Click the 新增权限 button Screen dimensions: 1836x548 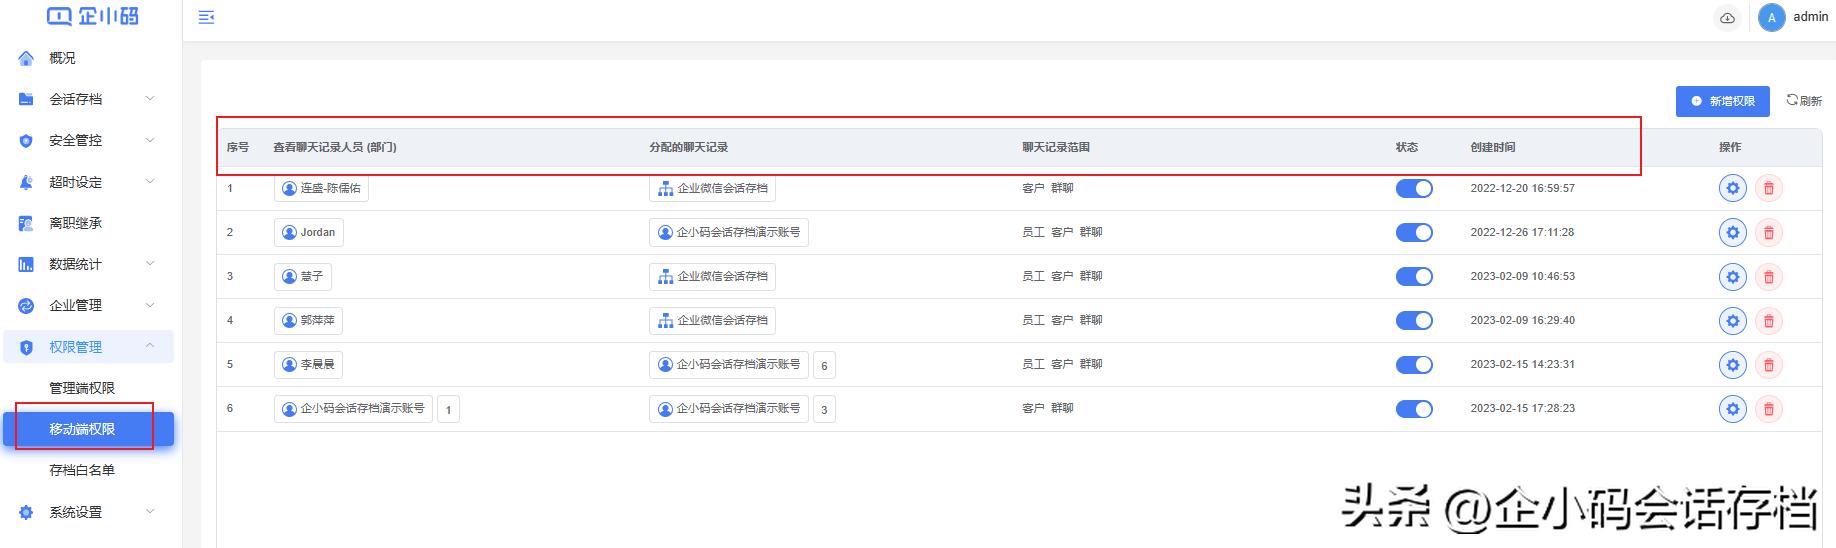pos(1722,101)
